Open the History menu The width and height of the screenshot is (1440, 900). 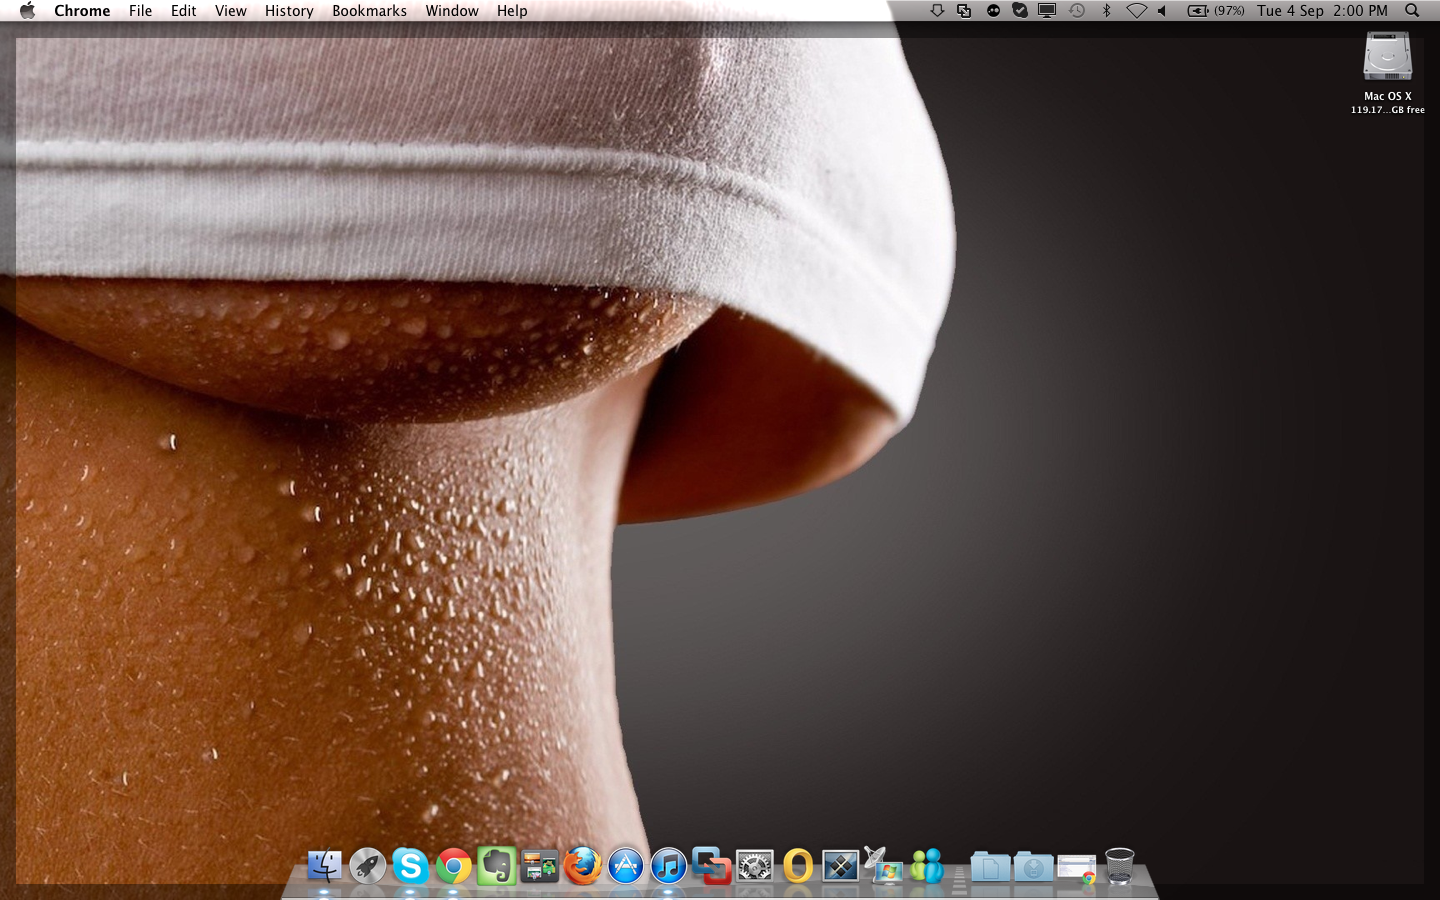289,10
